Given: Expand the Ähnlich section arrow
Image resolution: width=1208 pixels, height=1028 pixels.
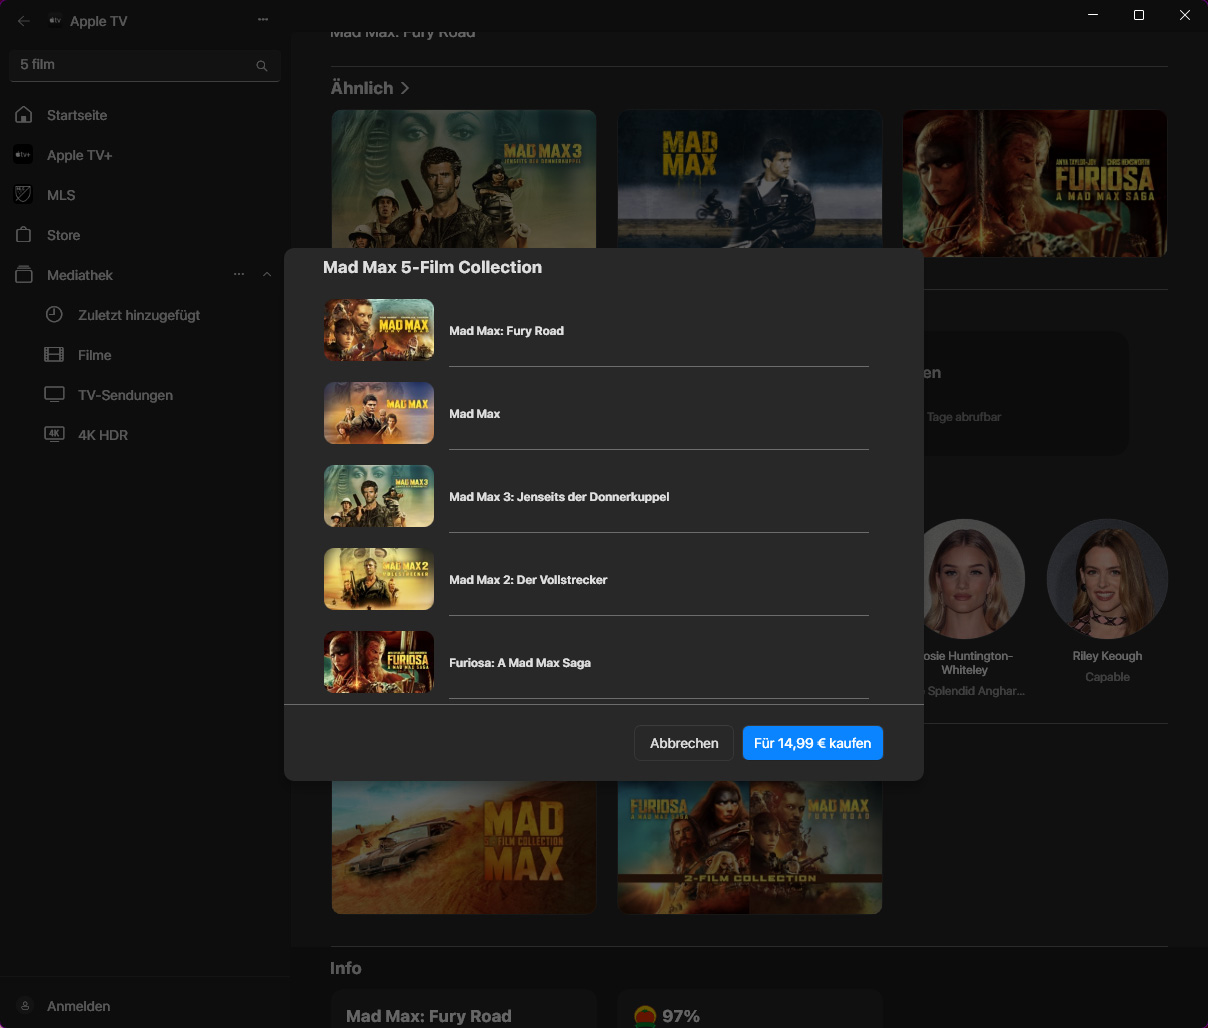Looking at the screenshot, I should pyautogui.click(x=405, y=88).
